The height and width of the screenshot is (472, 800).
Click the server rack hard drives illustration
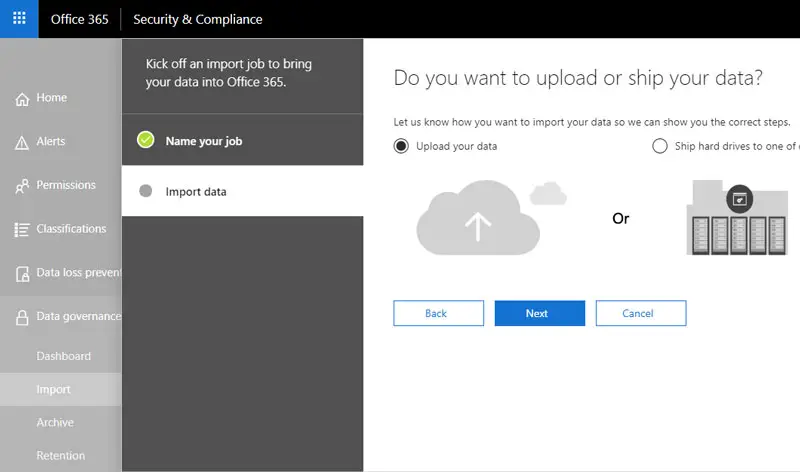742,220
